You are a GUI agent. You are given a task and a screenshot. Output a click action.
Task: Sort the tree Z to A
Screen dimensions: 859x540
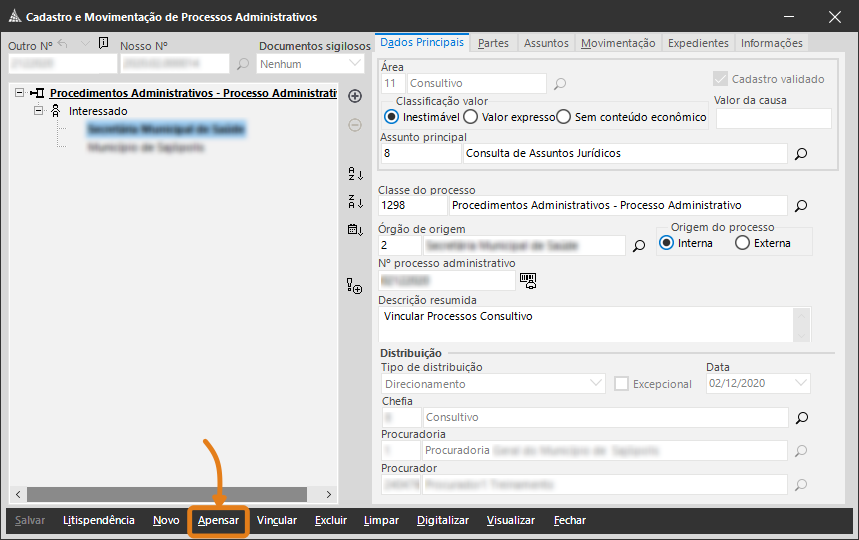(x=354, y=201)
